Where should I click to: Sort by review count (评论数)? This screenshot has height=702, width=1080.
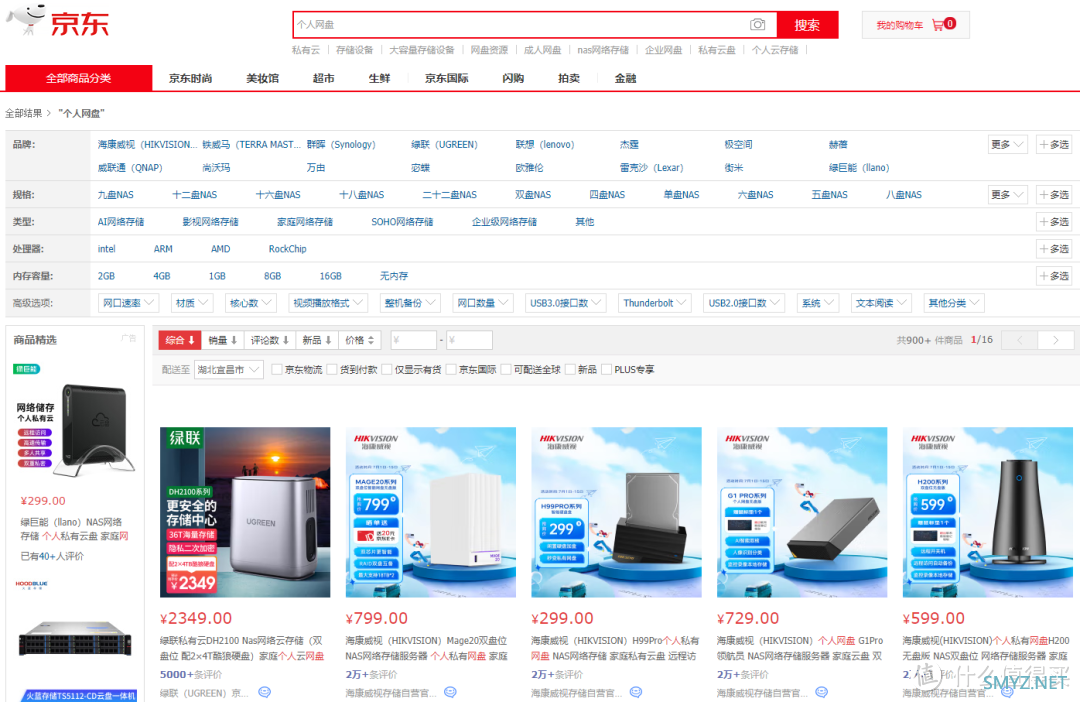point(269,340)
